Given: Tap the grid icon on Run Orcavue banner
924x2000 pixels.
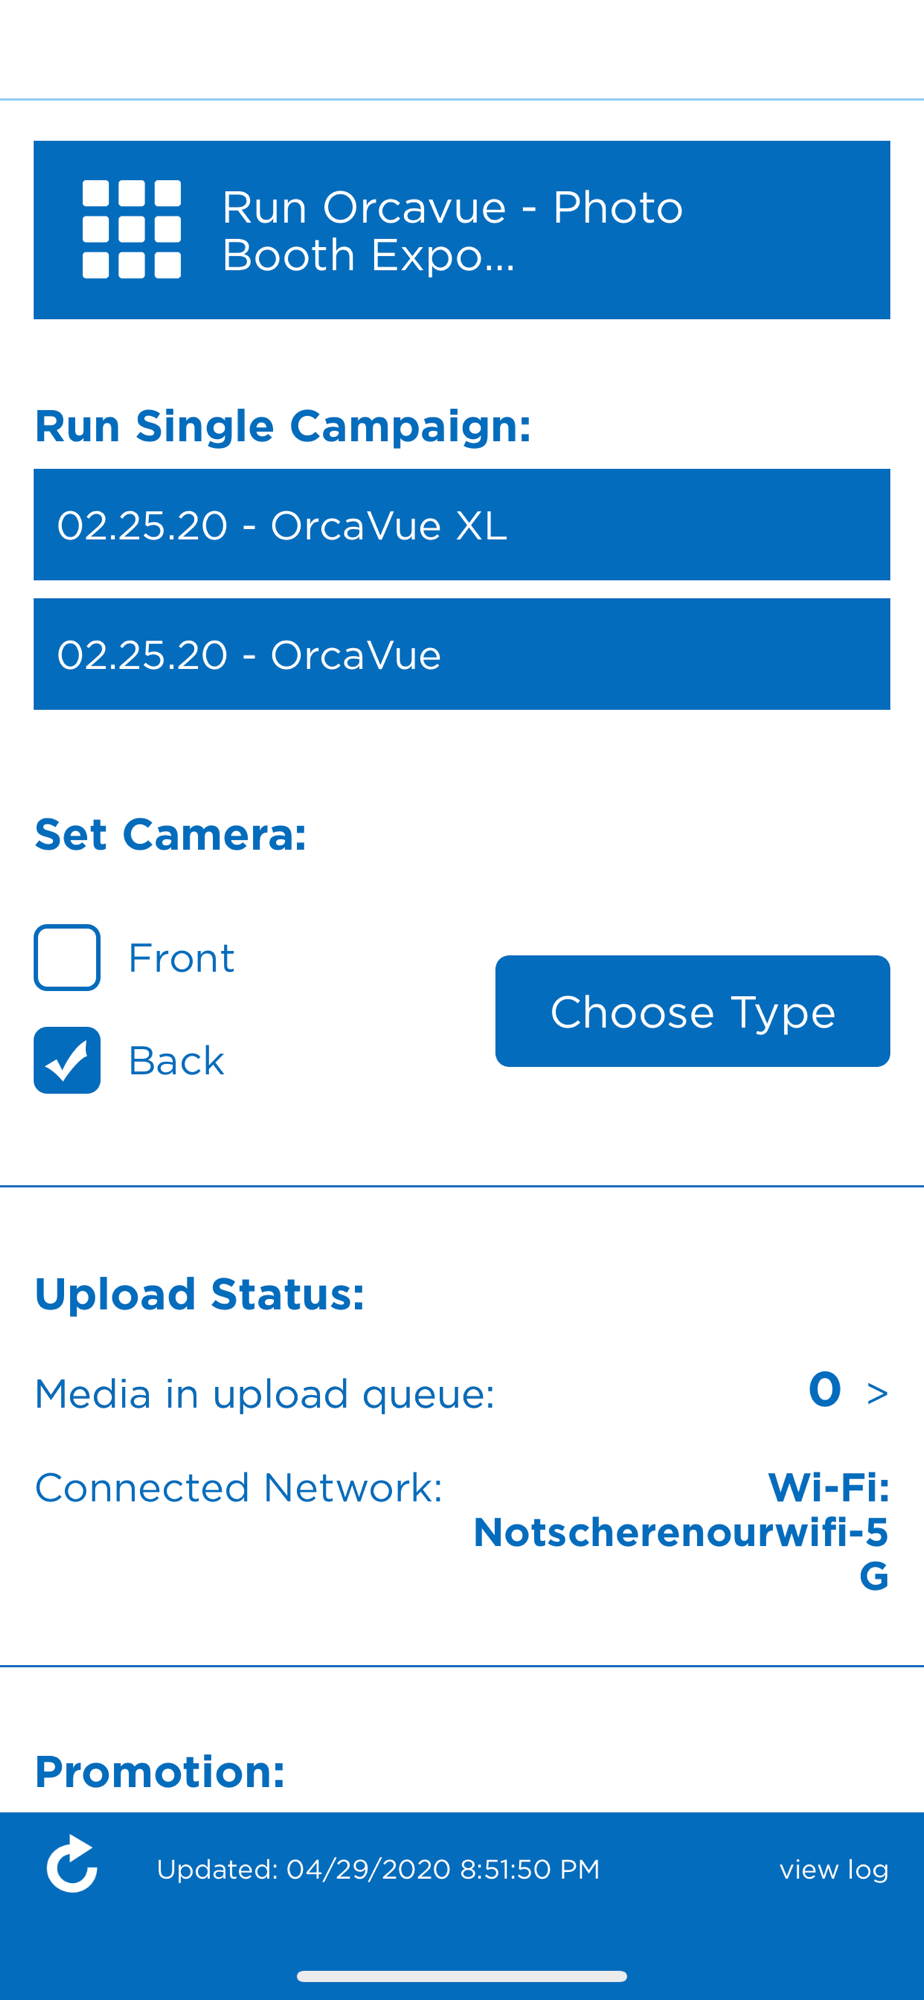Looking at the screenshot, I should 131,229.
